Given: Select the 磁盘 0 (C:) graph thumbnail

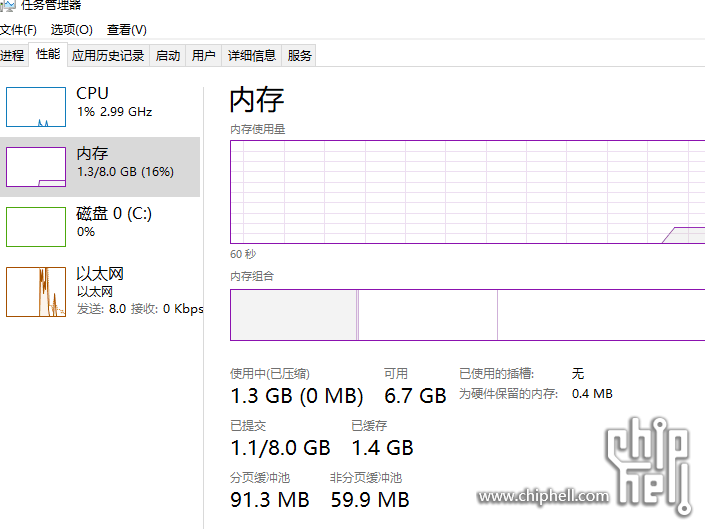Looking at the screenshot, I should coord(36,227).
